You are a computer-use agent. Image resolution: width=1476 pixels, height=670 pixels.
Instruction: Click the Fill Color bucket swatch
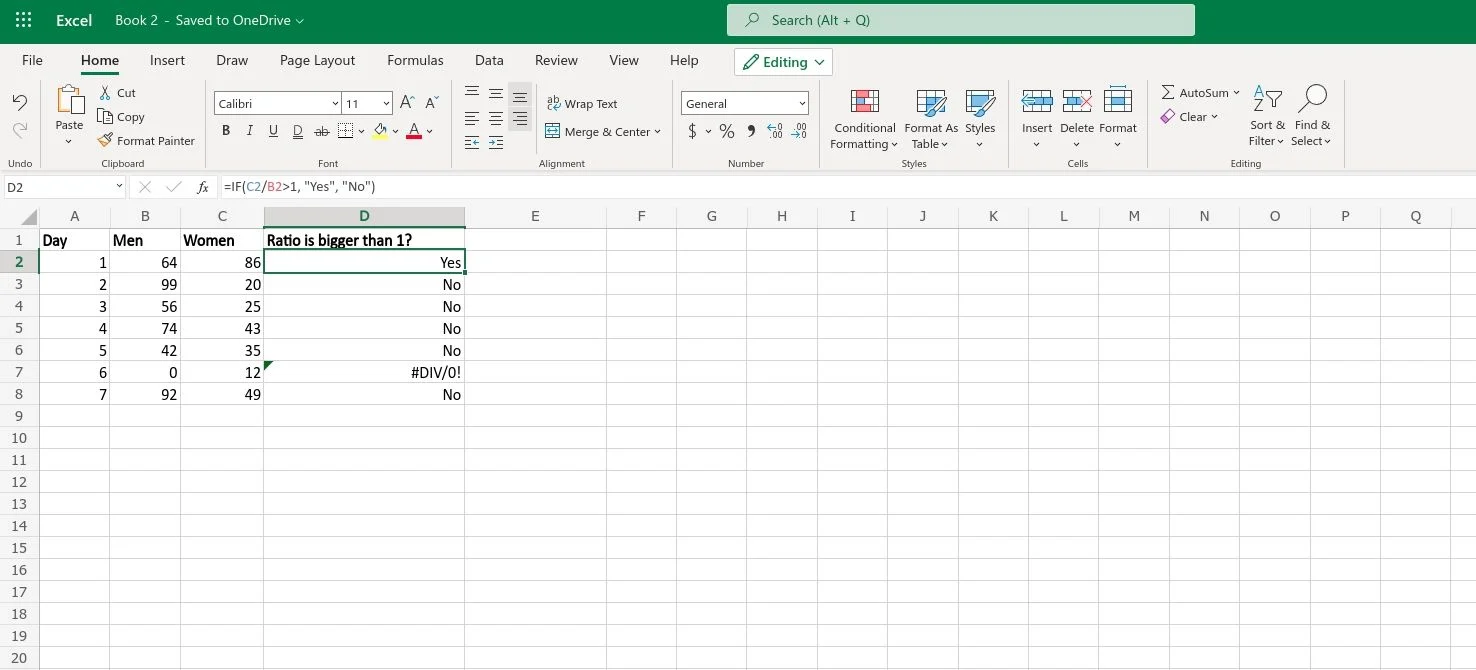[x=380, y=131]
